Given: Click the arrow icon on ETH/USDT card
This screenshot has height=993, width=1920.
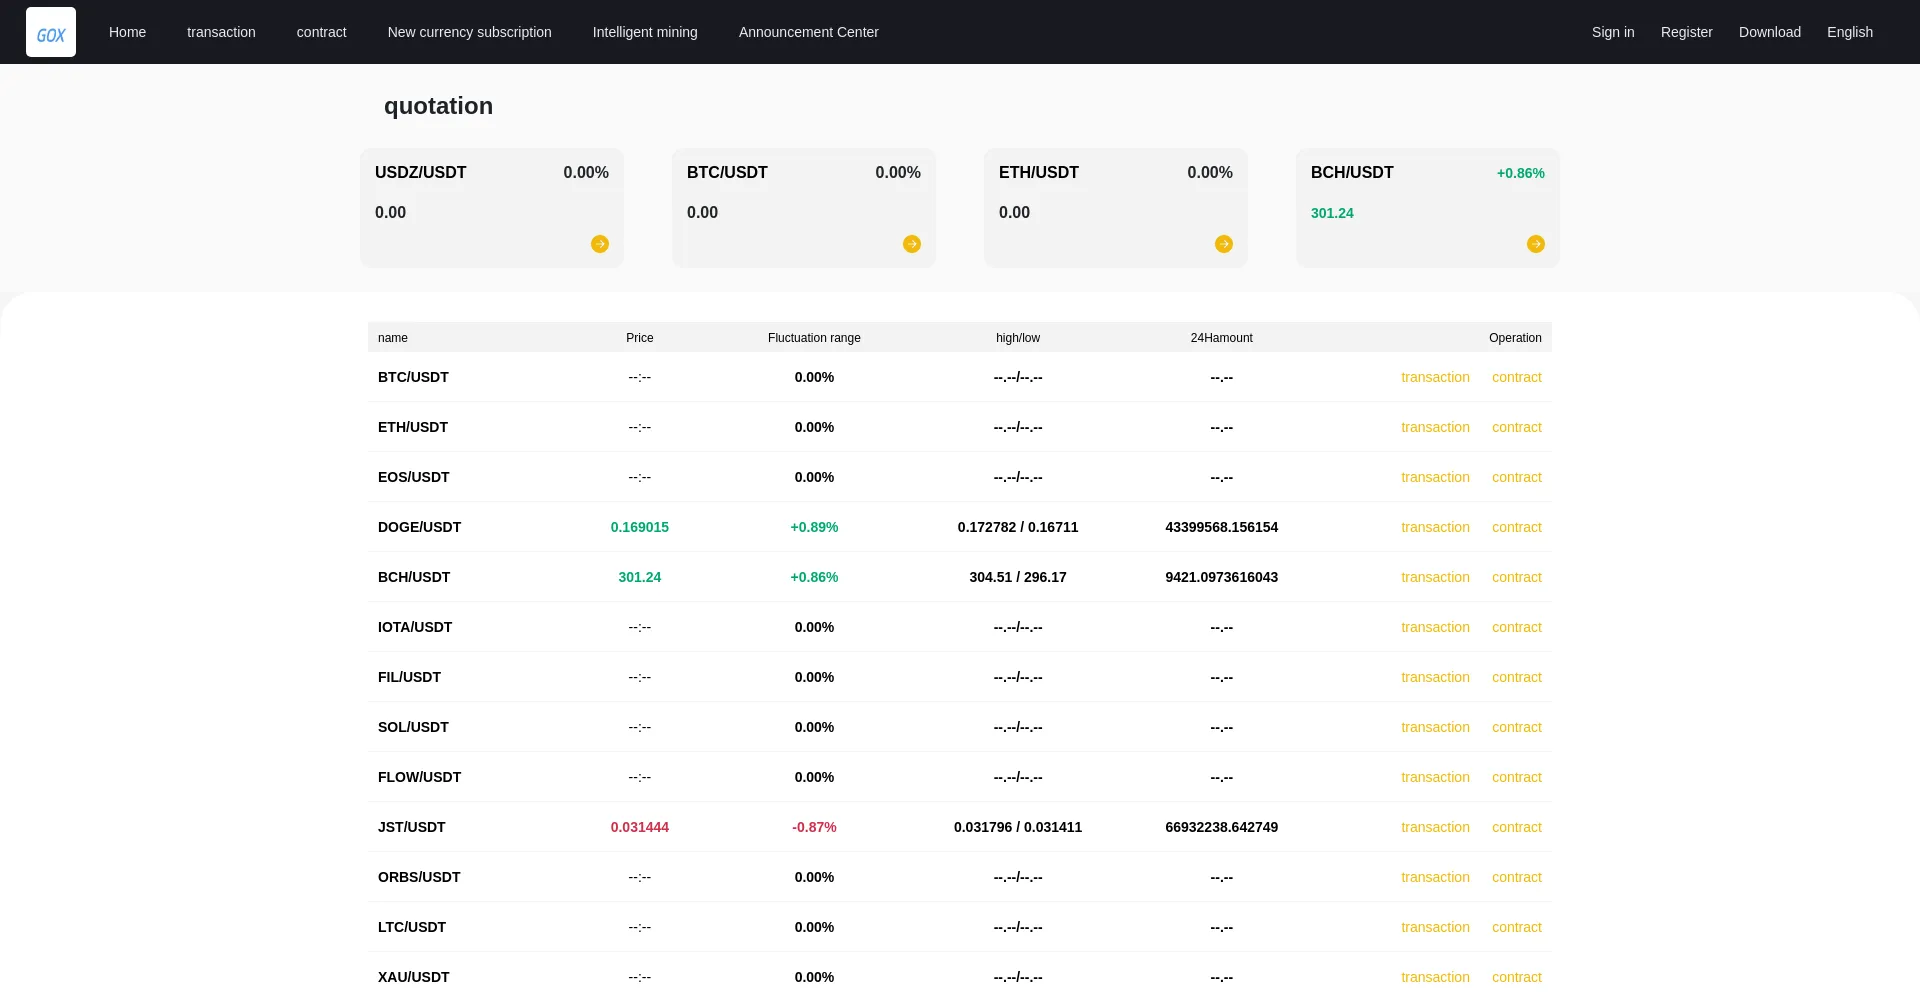Looking at the screenshot, I should coord(1224,244).
